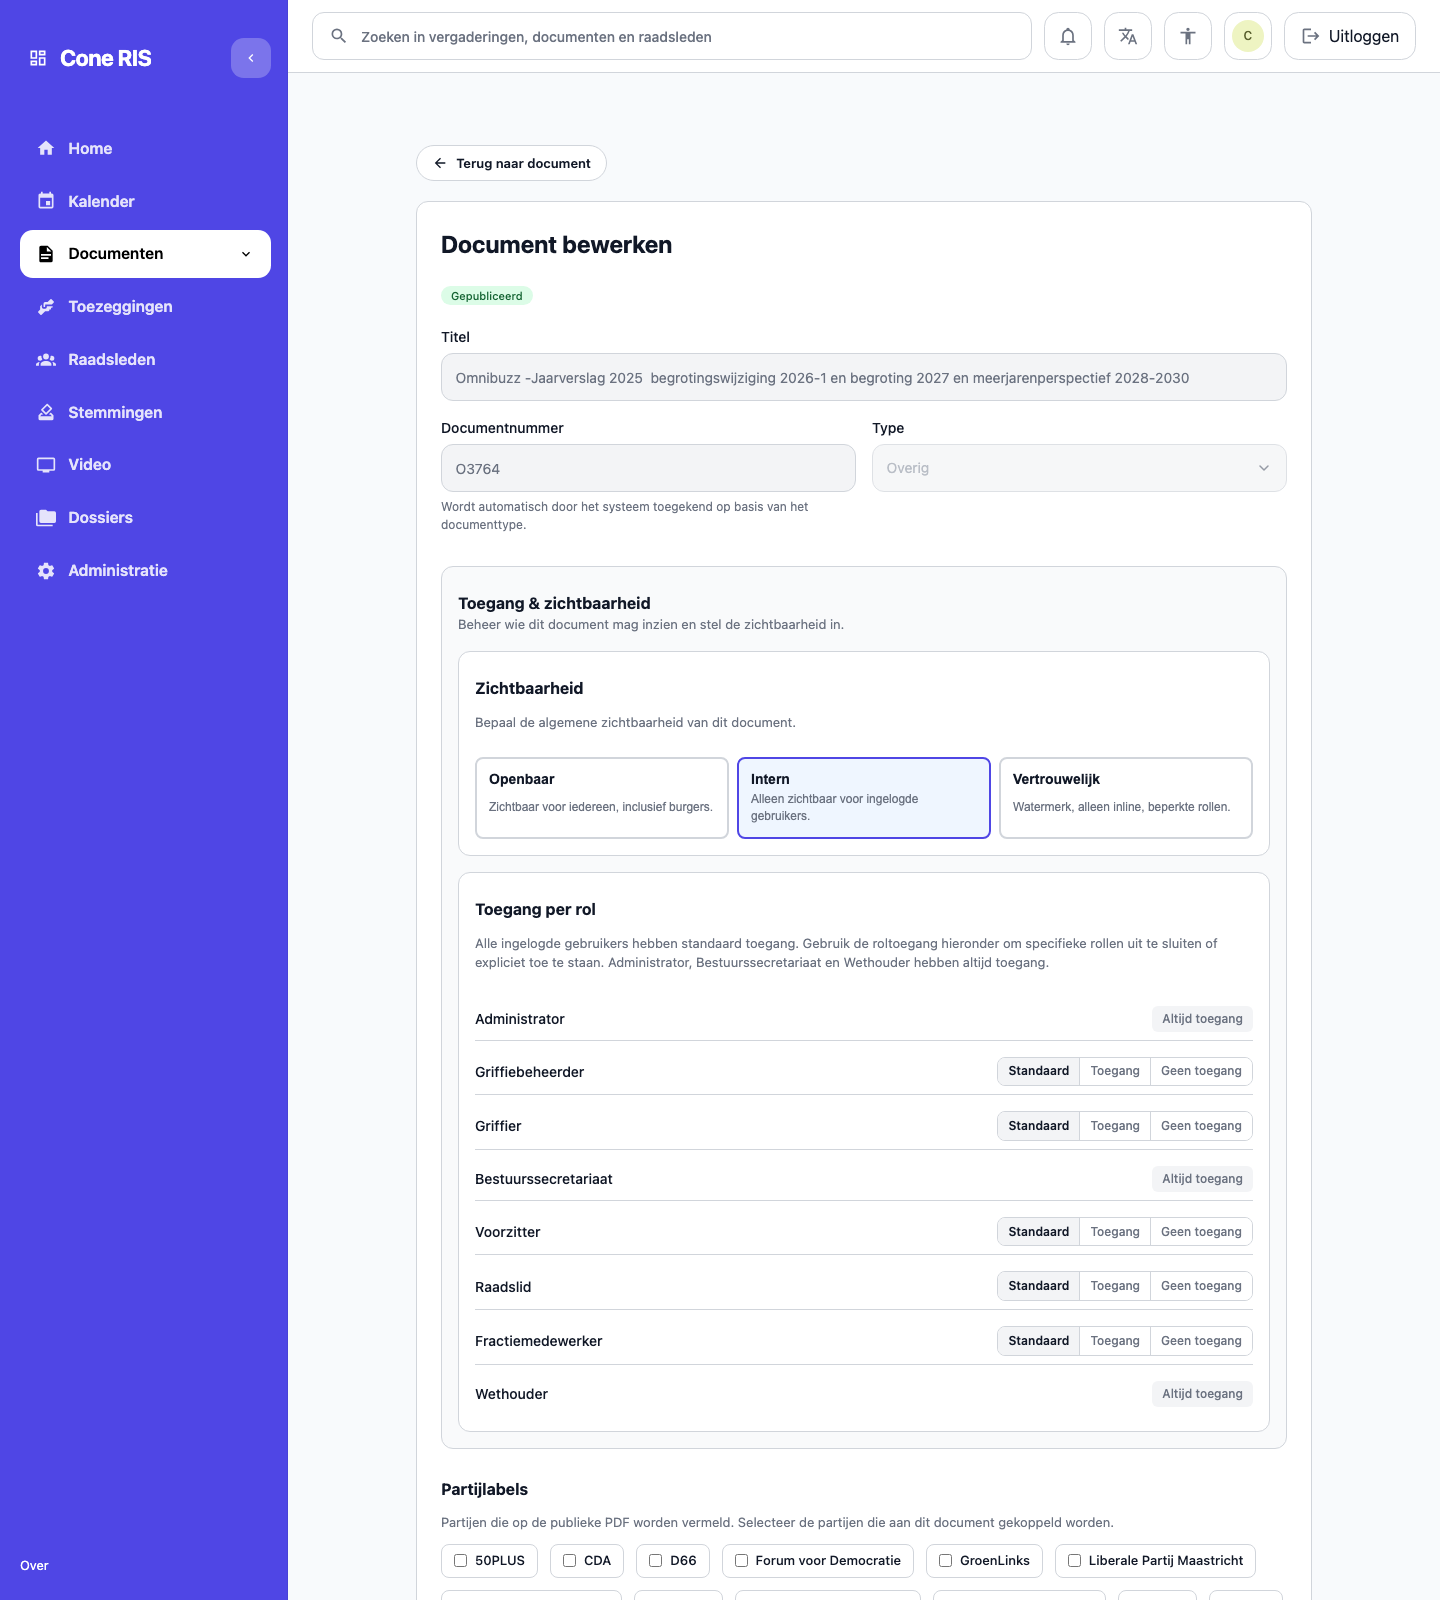
Task: Click the Document bewerken heading
Action: pos(556,245)
